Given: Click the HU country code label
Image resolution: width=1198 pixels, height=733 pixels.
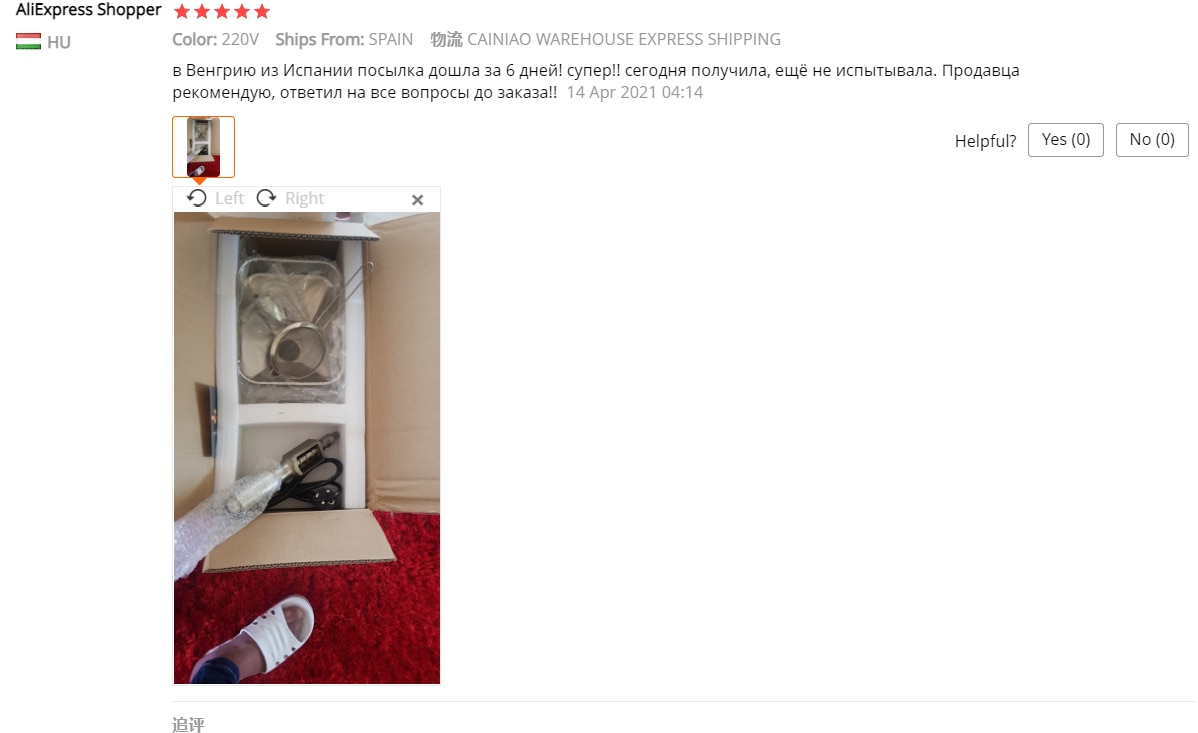Looking at the screenshot, I should point(59,42).
